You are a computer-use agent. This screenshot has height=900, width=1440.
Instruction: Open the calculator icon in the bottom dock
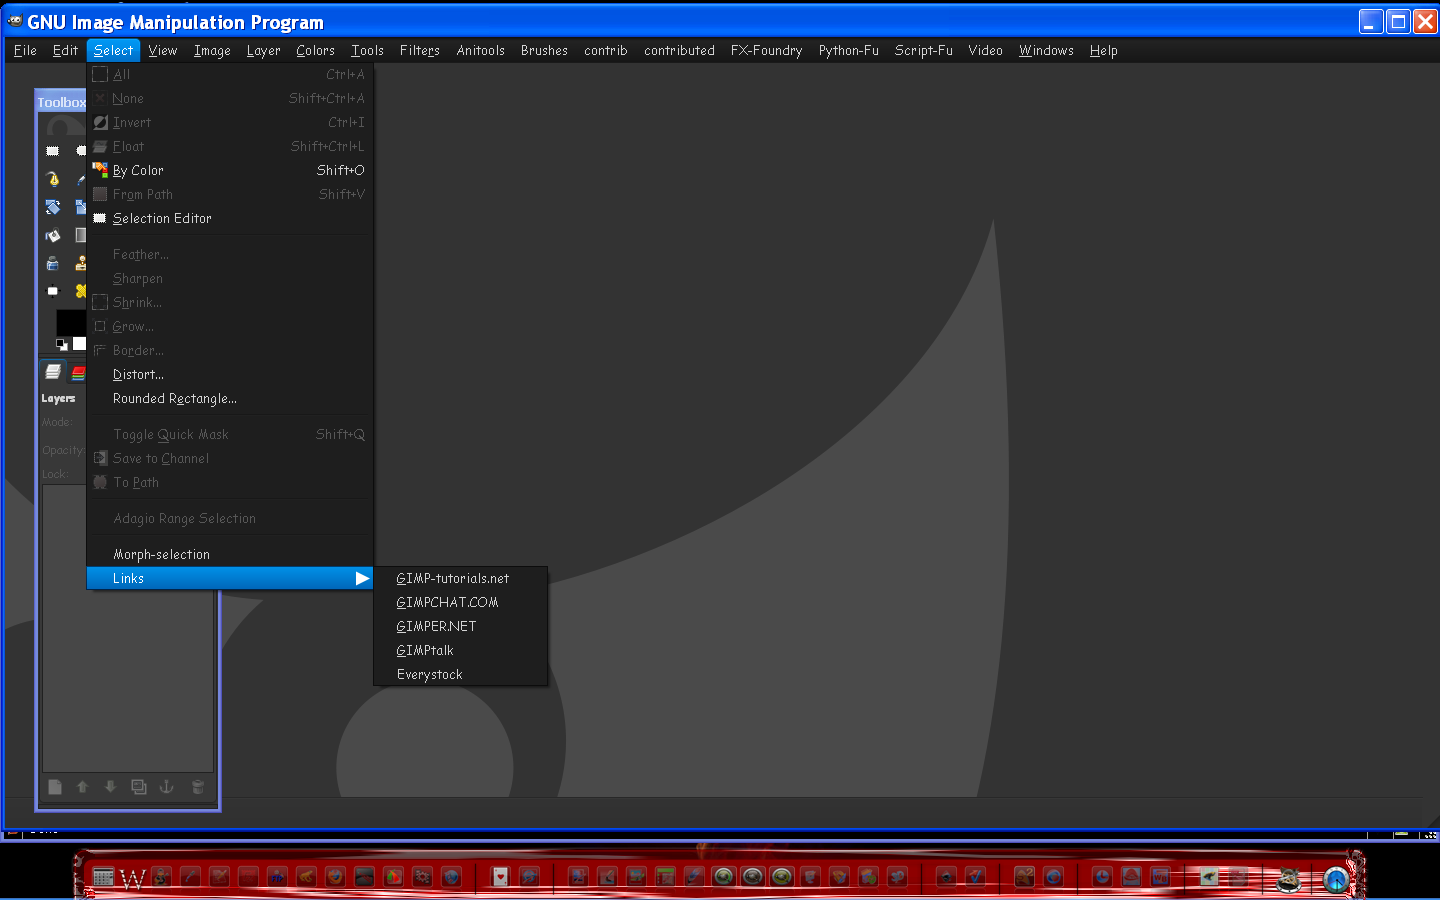[103, 877]
